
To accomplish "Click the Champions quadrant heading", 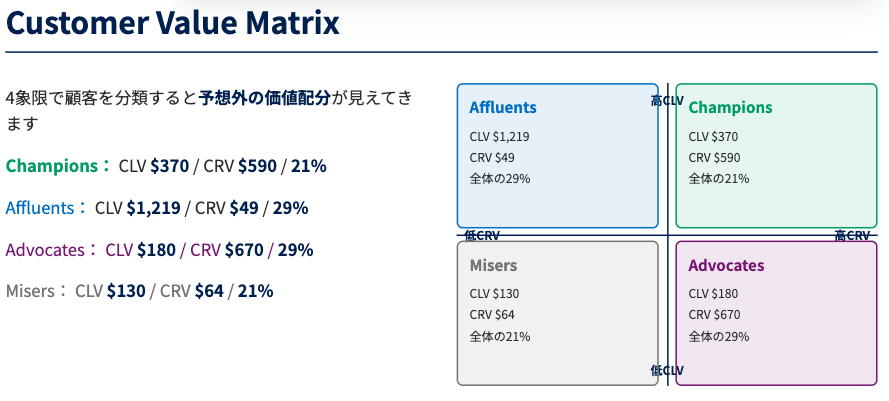I will [x=730, y=108].
